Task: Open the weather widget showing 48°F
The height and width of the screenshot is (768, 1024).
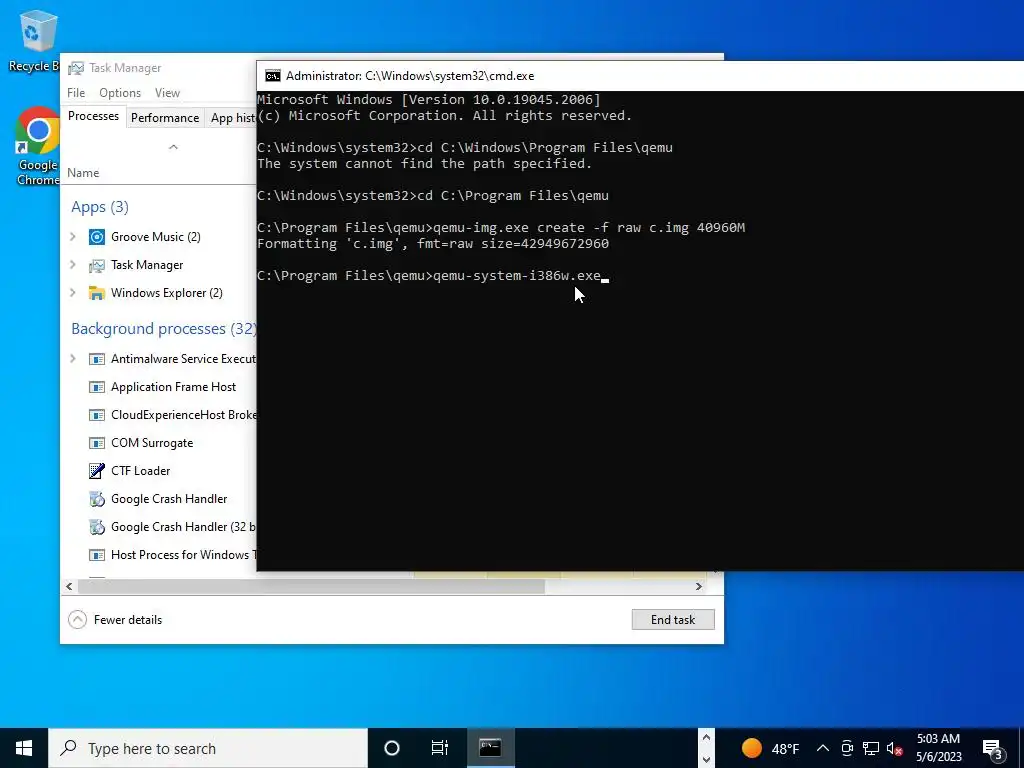Action: [x=770, y=748]
